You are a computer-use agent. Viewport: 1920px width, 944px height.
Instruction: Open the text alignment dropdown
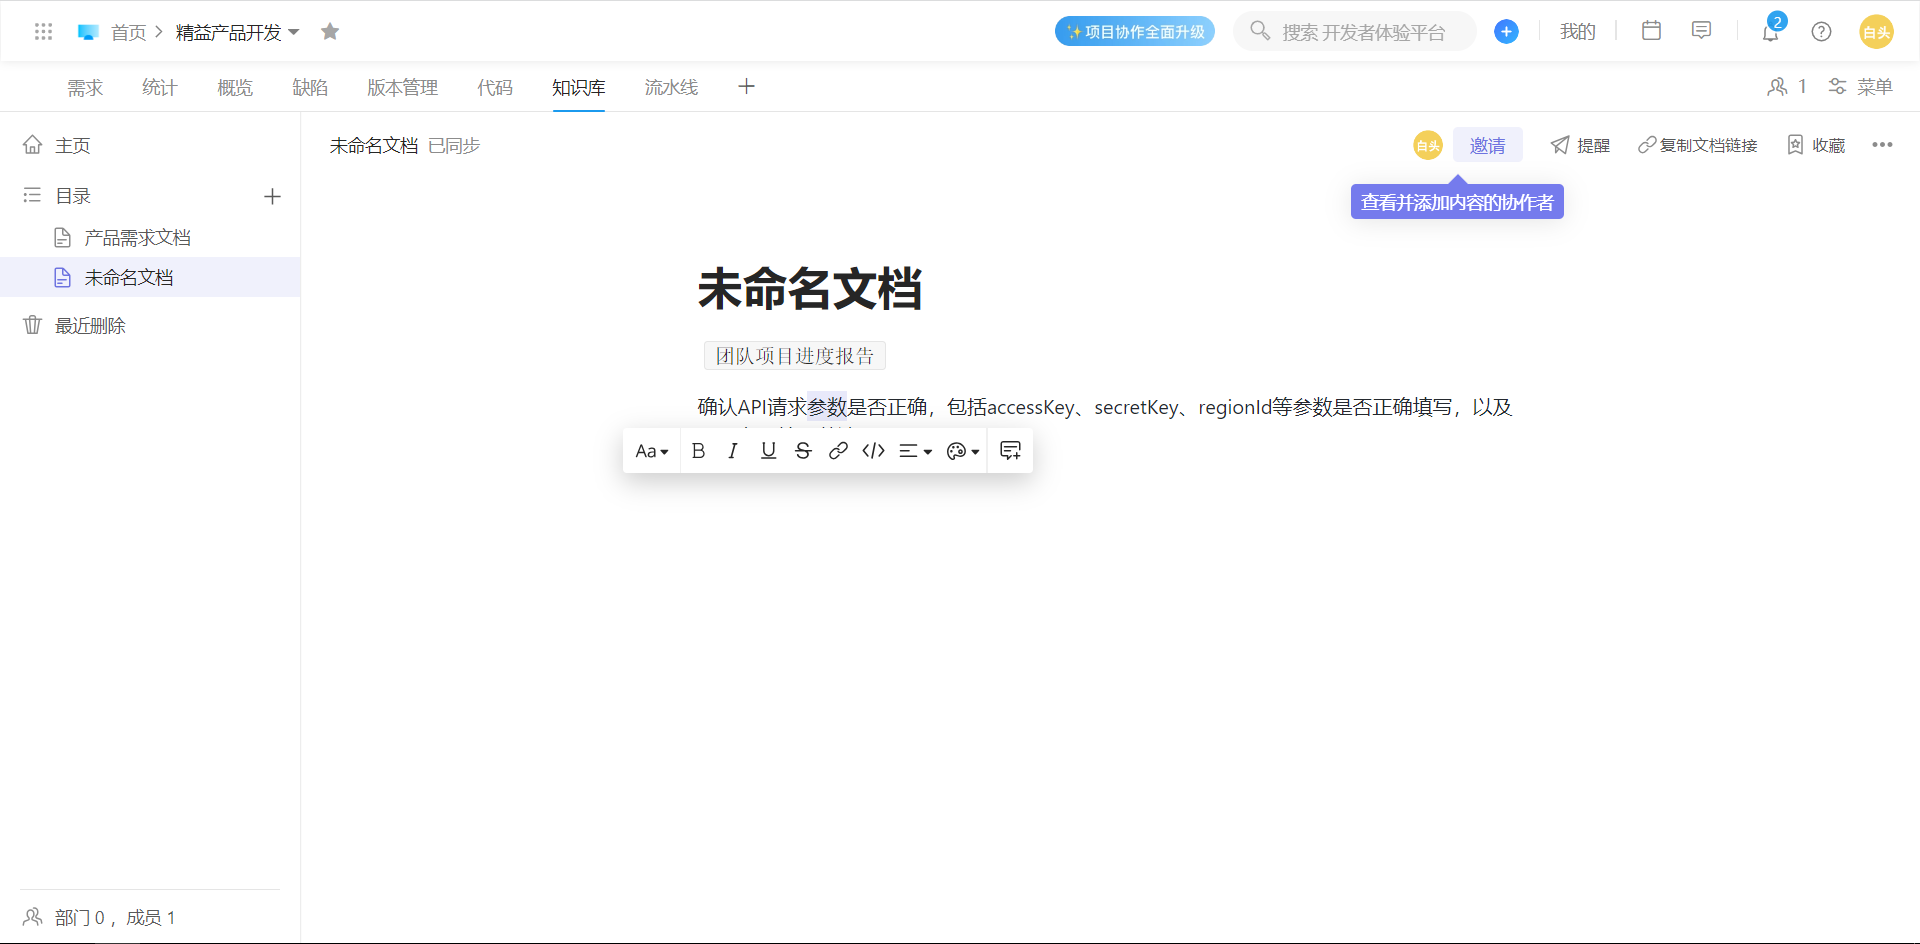(915, 451)
